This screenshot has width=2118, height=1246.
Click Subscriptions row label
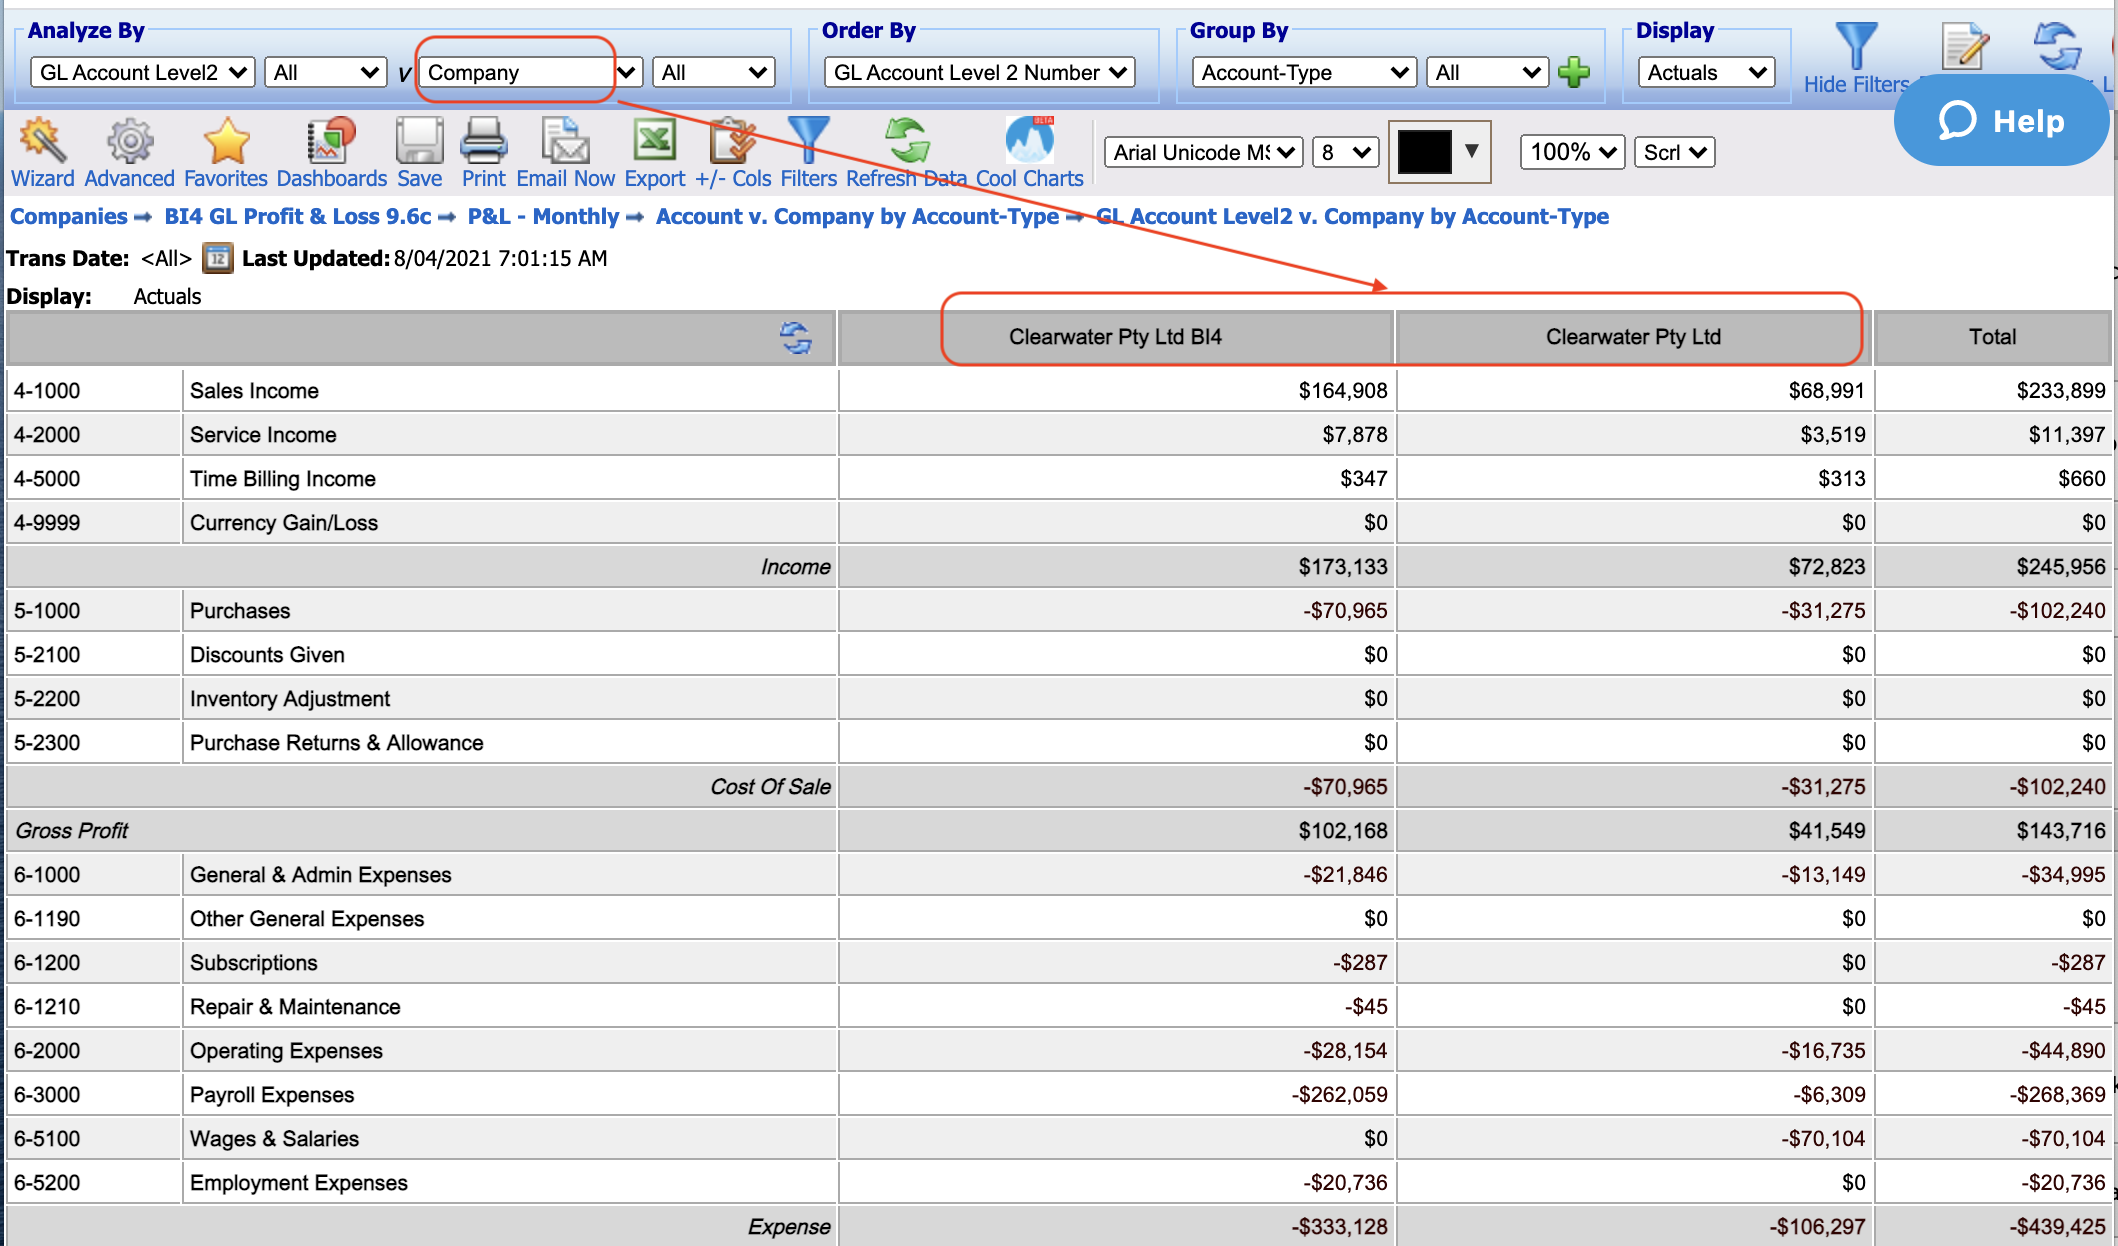coord(254,963)
